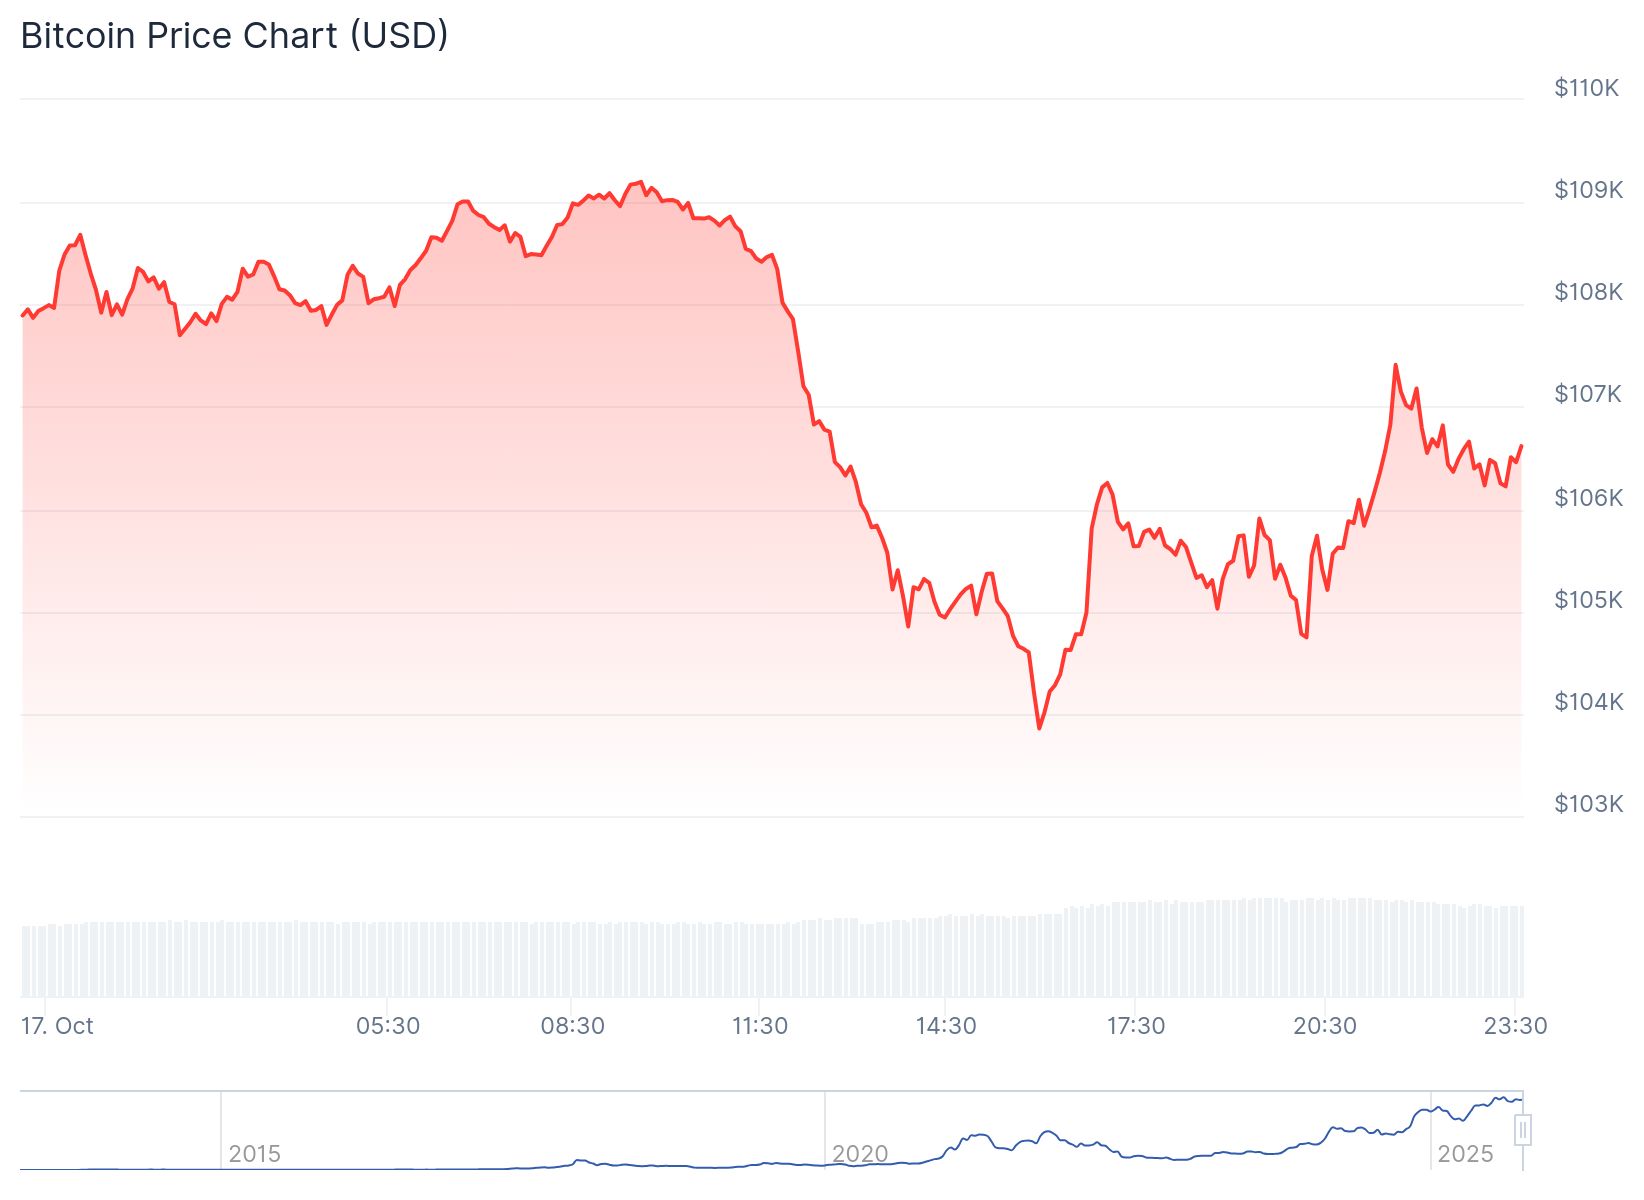Click the 23:30 time axis label
The width and height of the screenshot is (1644, 1200).
[x=1516, y=1026]
